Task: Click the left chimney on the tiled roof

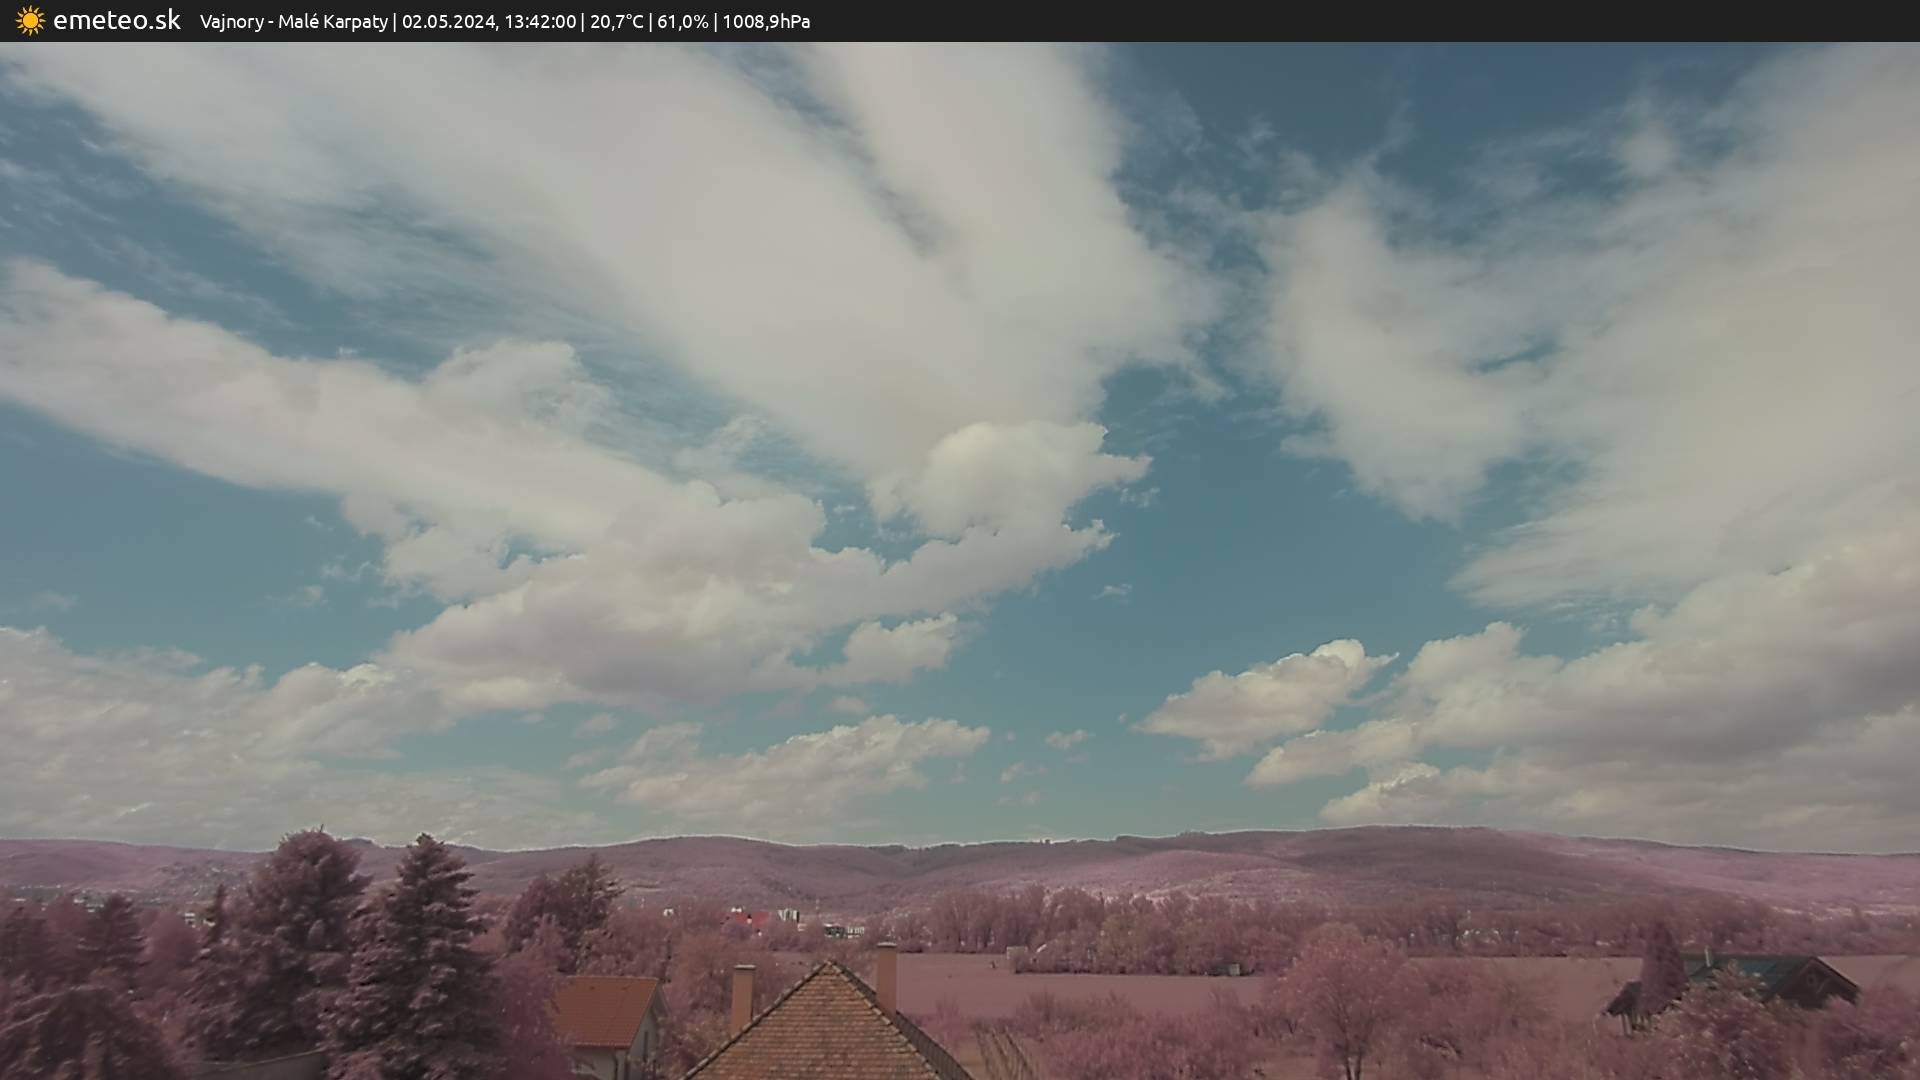Action: click(742, 995)
